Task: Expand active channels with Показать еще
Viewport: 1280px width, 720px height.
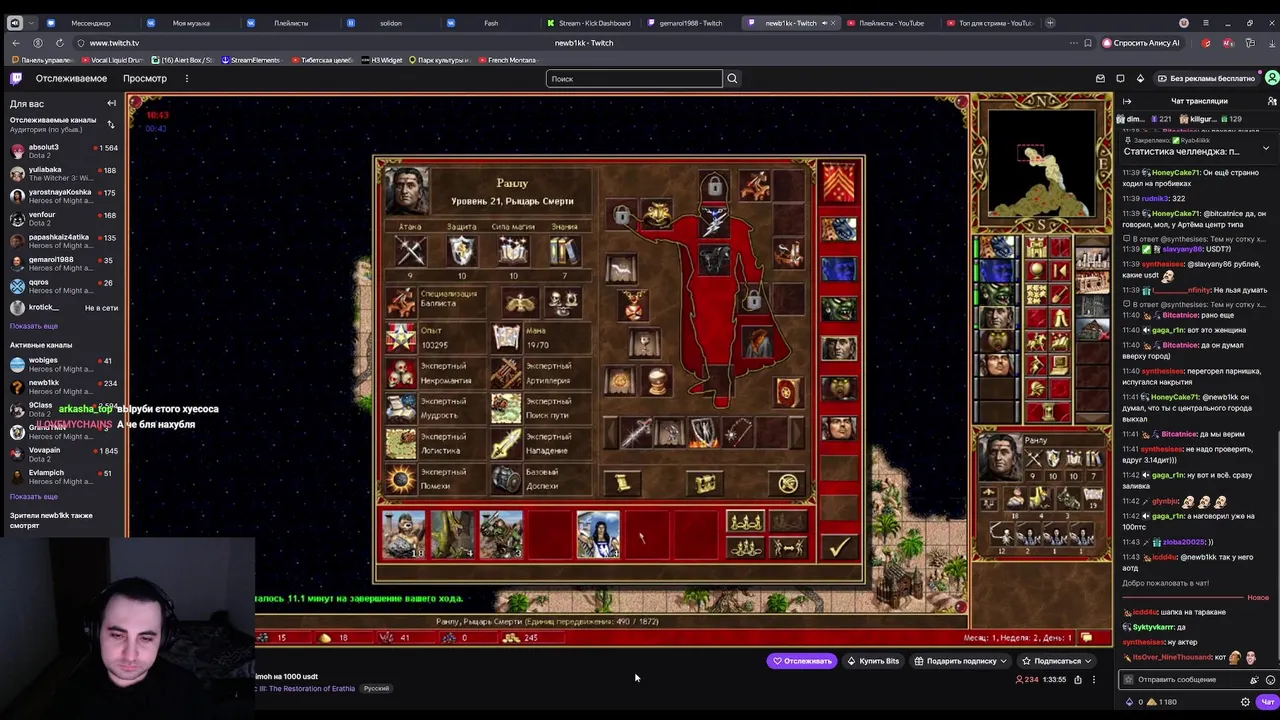Action: [34, 496]
